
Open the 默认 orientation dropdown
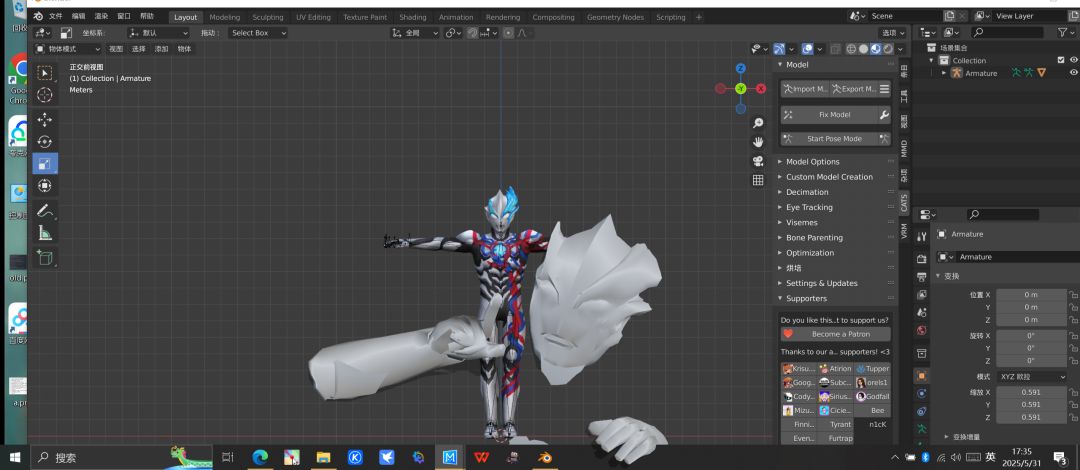(x=158, y=32)
